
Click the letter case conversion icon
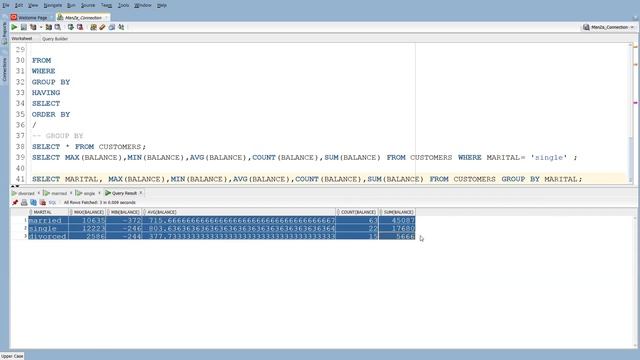tap(121, 27)
